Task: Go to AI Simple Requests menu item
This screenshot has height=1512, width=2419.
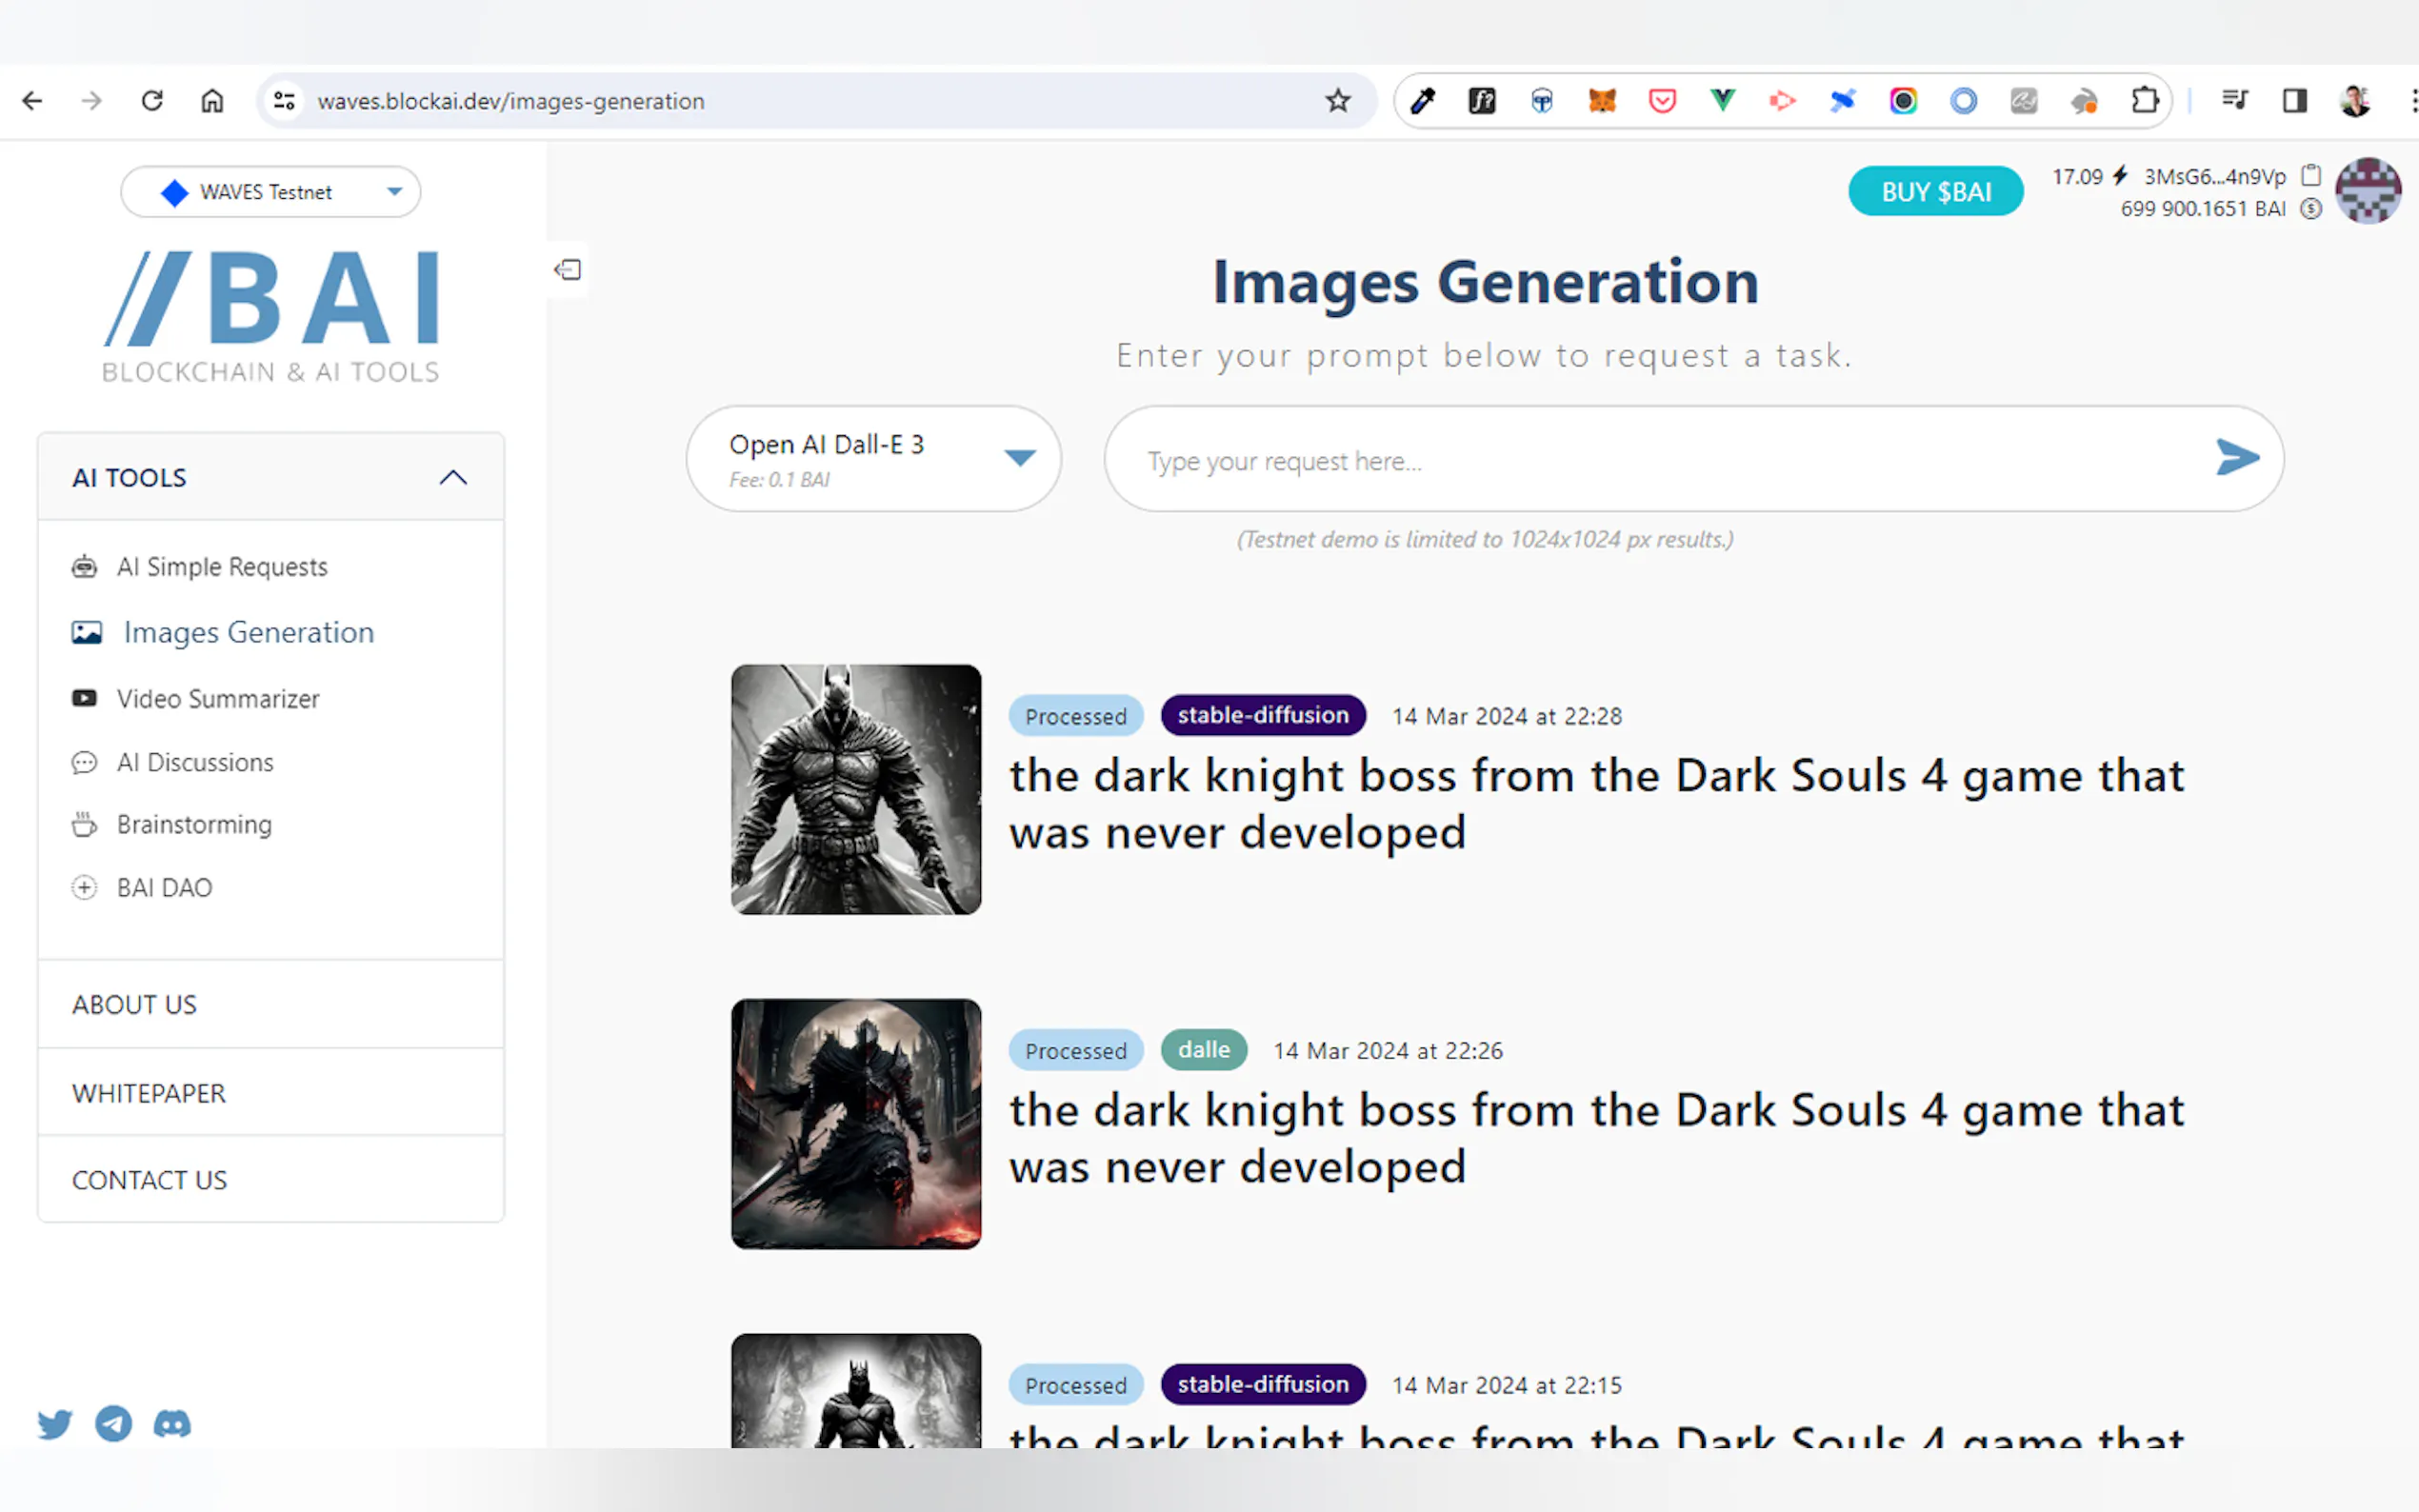Action: [221, 567]
